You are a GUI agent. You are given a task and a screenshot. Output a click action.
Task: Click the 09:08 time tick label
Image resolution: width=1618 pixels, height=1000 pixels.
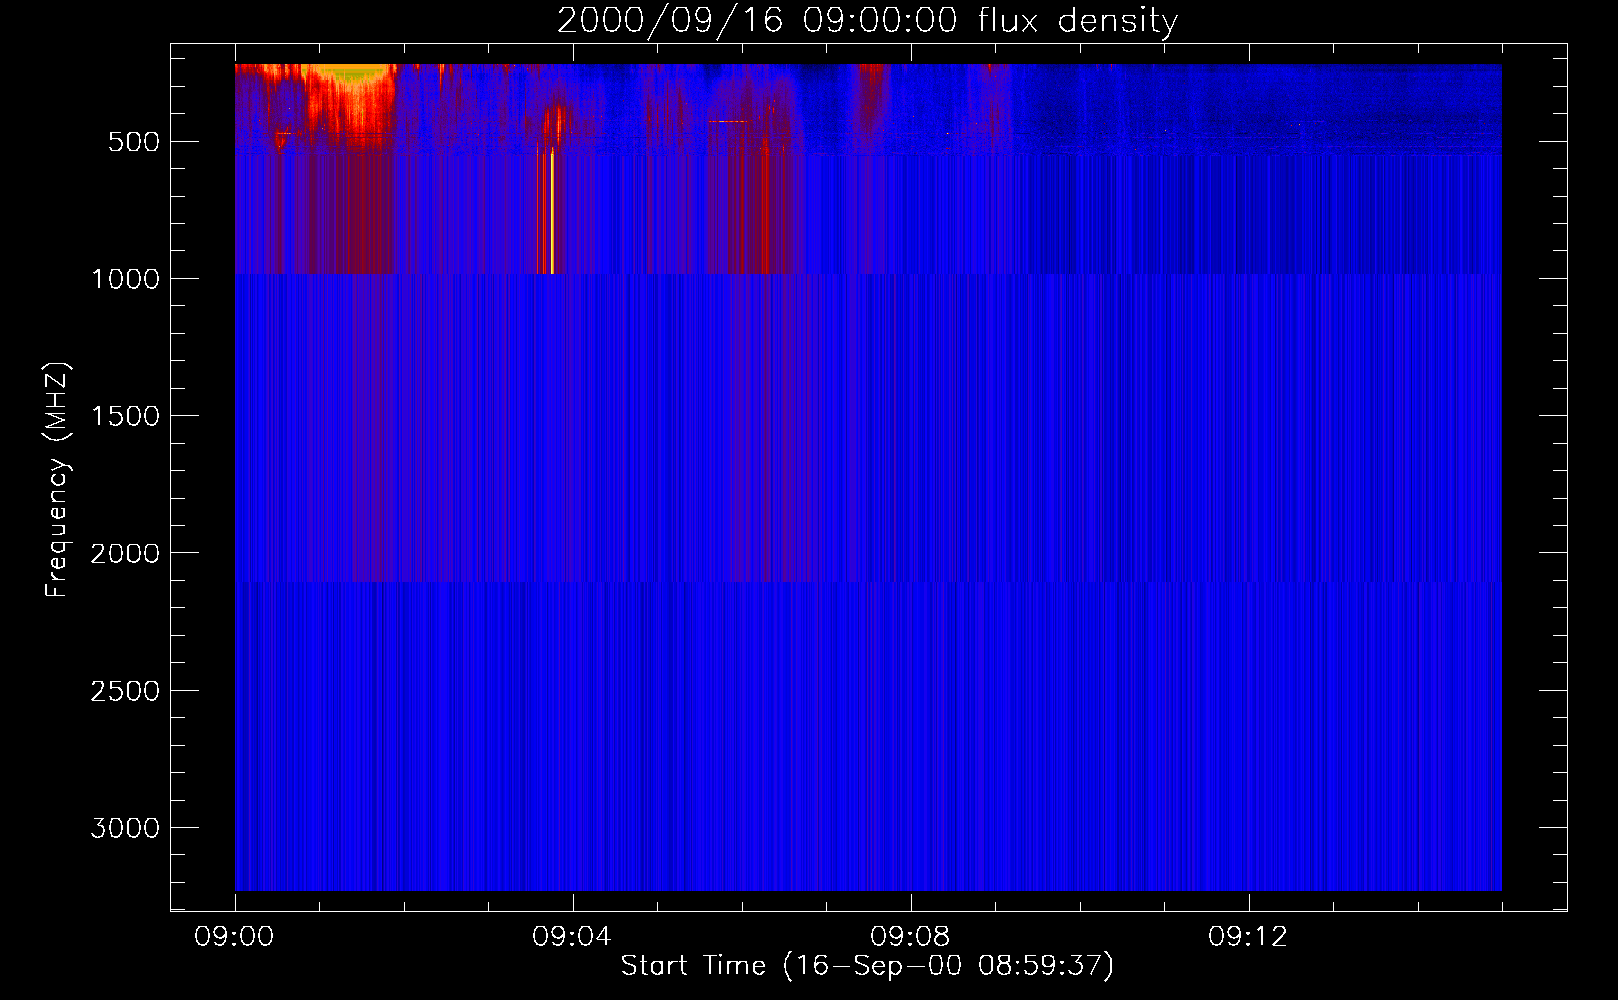(x=911, y=937)
